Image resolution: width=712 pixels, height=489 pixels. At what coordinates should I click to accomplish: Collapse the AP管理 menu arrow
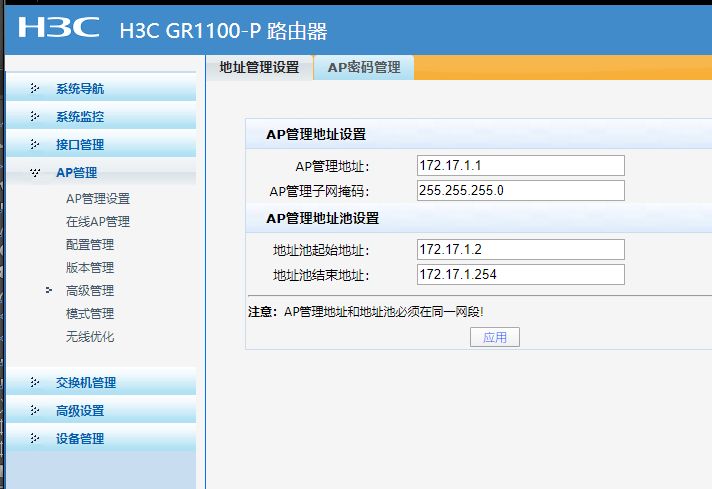click(35, 173)
